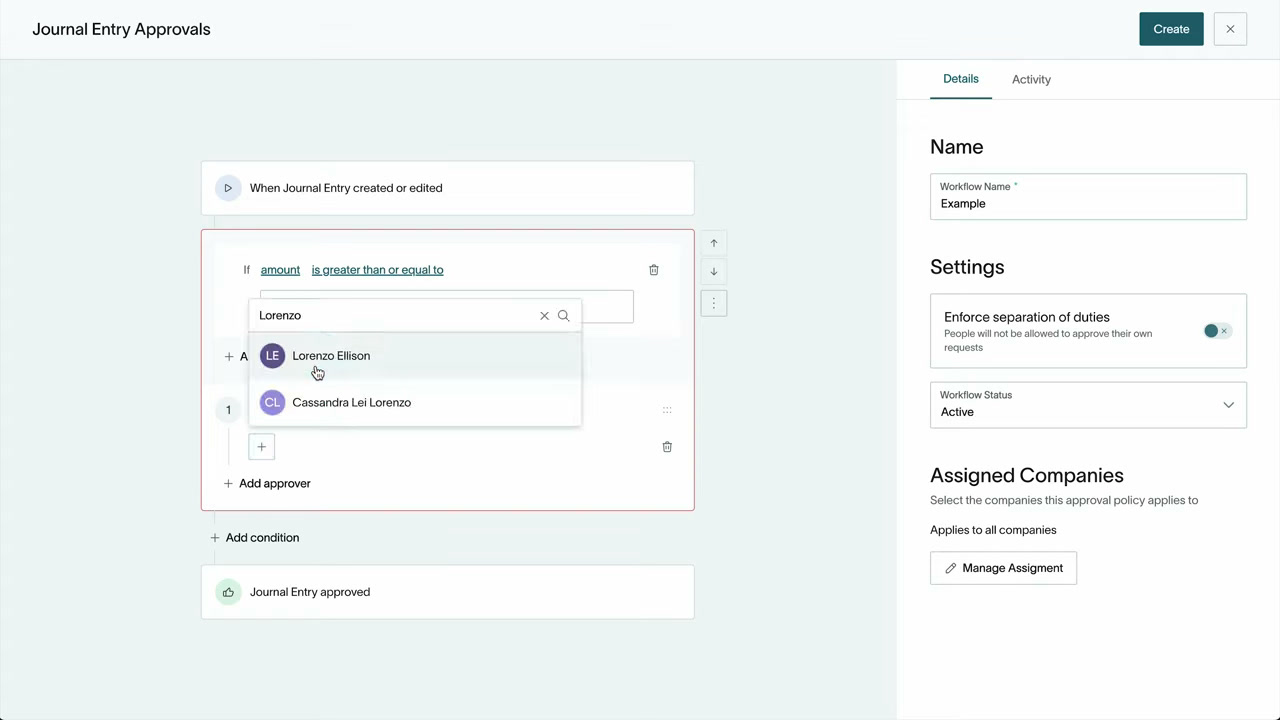1280x720 pixels.
Task: Click the 'Journal Entry approved' end step
Action: pyautogui.click(x=447, y=592)
